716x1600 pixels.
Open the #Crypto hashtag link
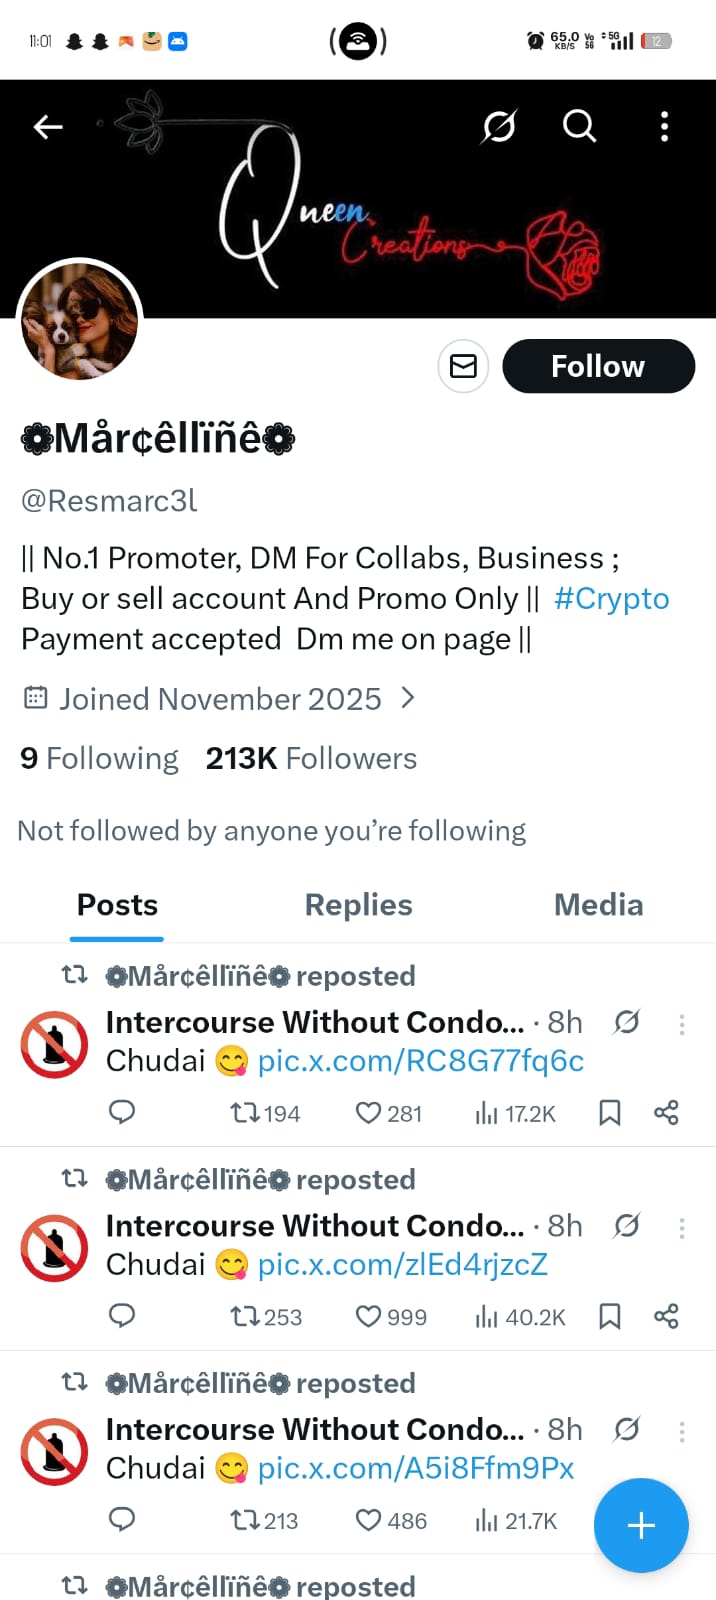611,598
